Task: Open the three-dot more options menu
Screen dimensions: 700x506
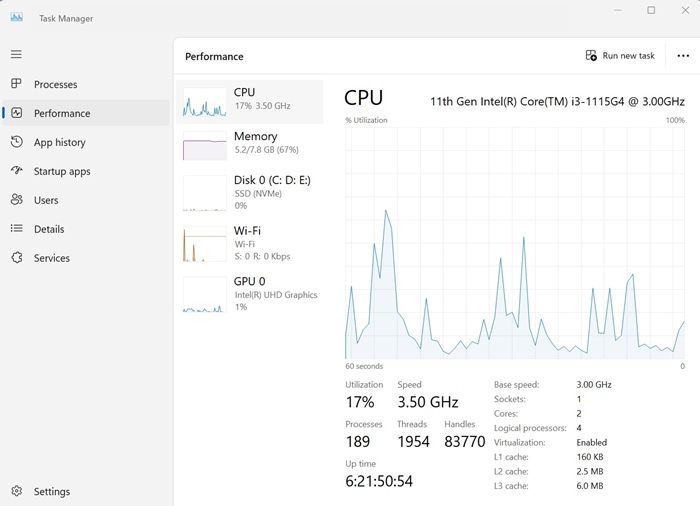Action: (683, 56)
